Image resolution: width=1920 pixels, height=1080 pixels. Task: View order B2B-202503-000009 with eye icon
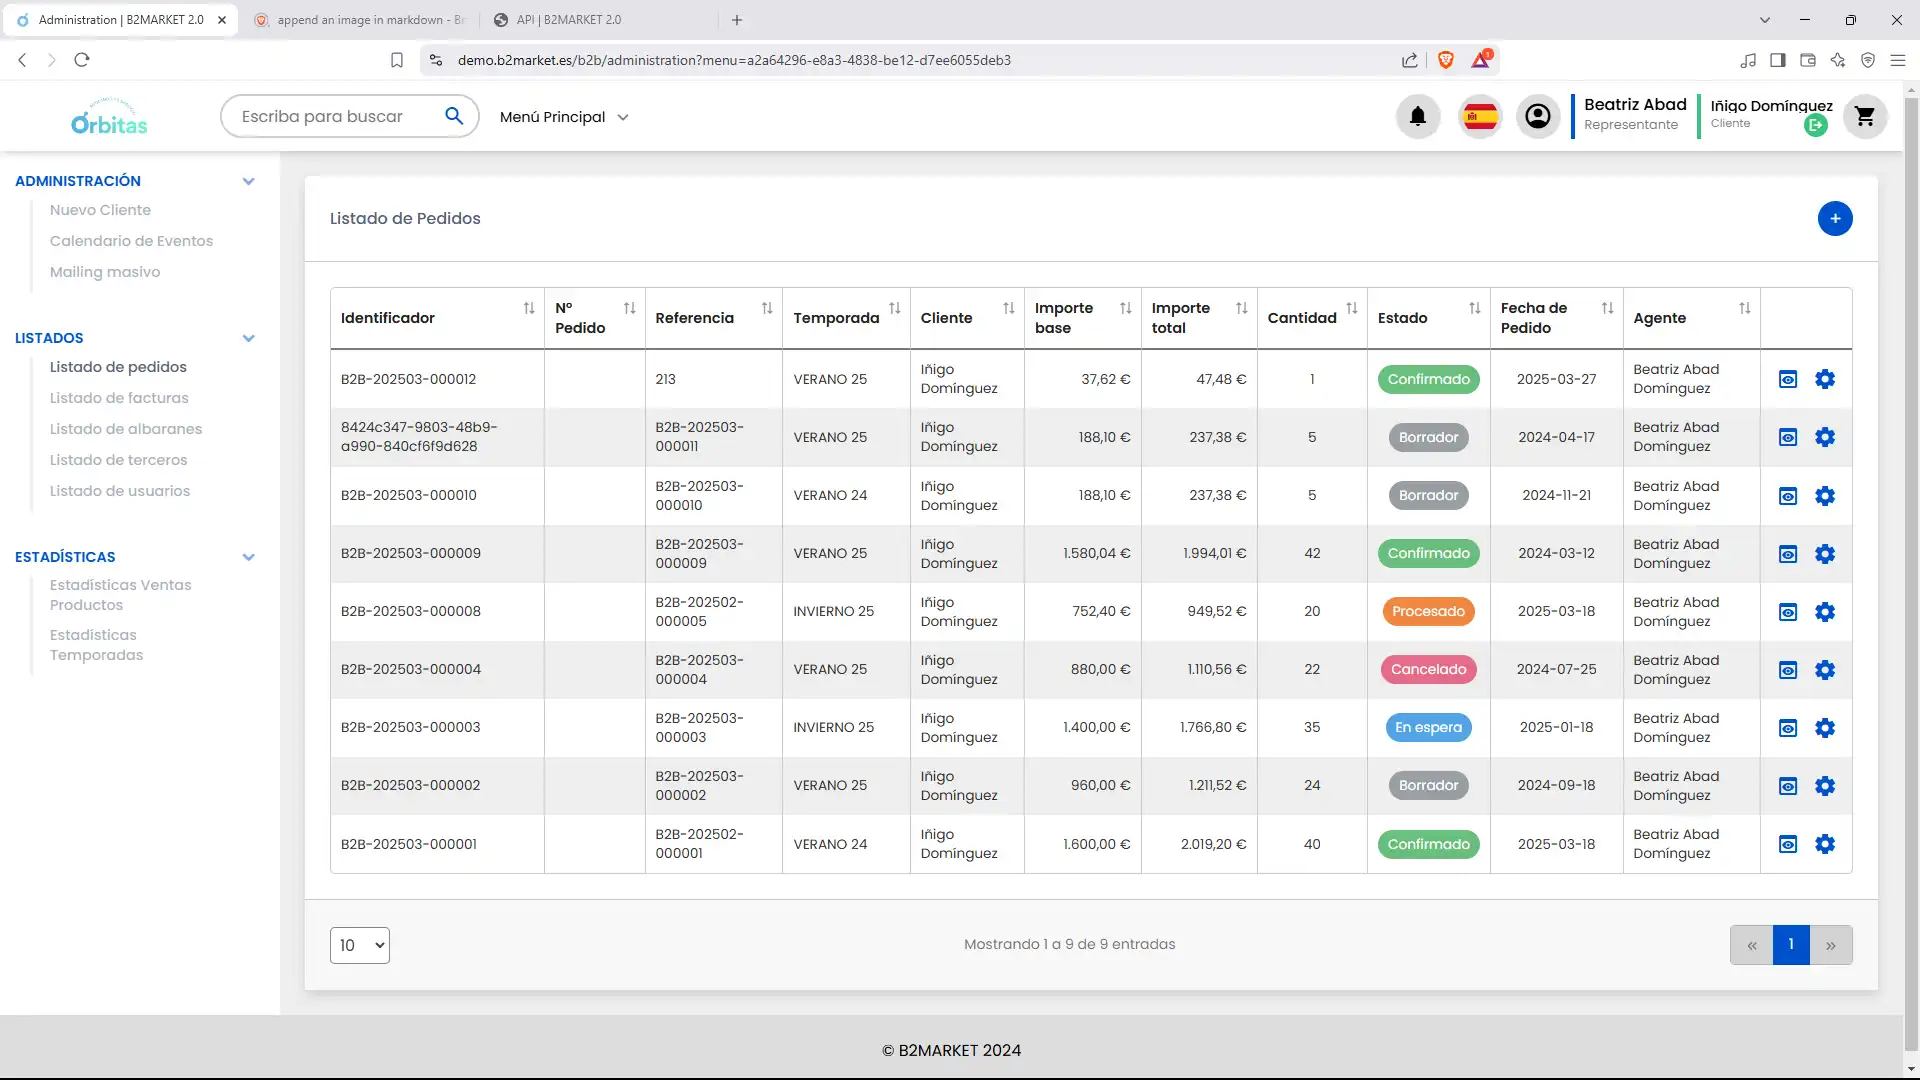coord(1788,554)
